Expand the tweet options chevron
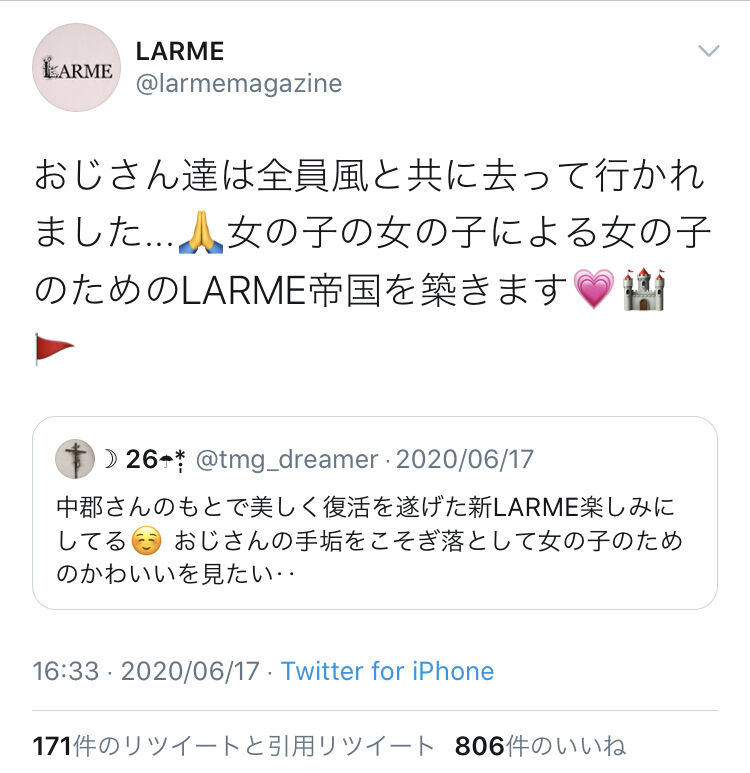Image resolution: width=750 pixels, height=773 pixels. point(709,51)
